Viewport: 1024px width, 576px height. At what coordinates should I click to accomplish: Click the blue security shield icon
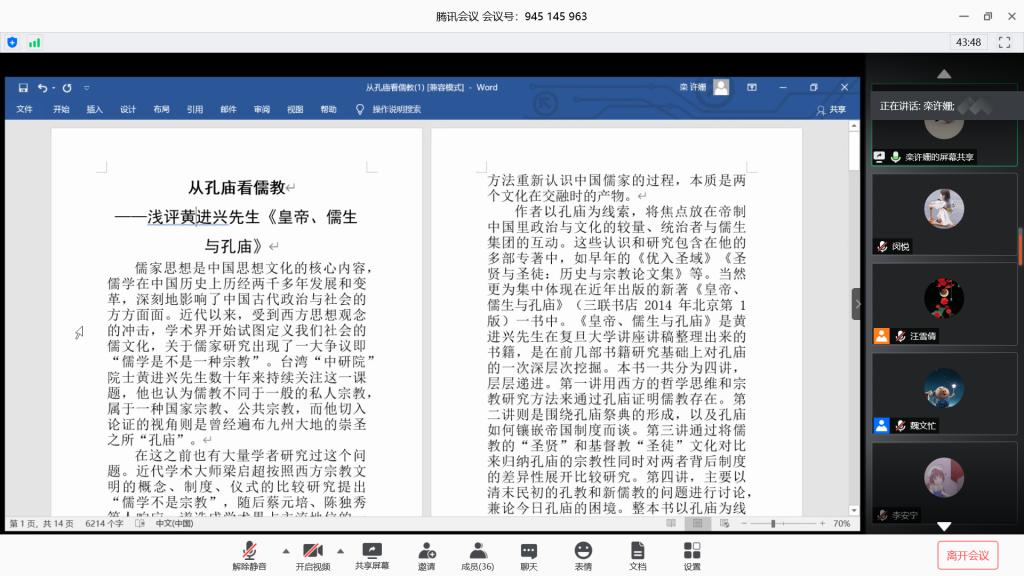(12, 43)
